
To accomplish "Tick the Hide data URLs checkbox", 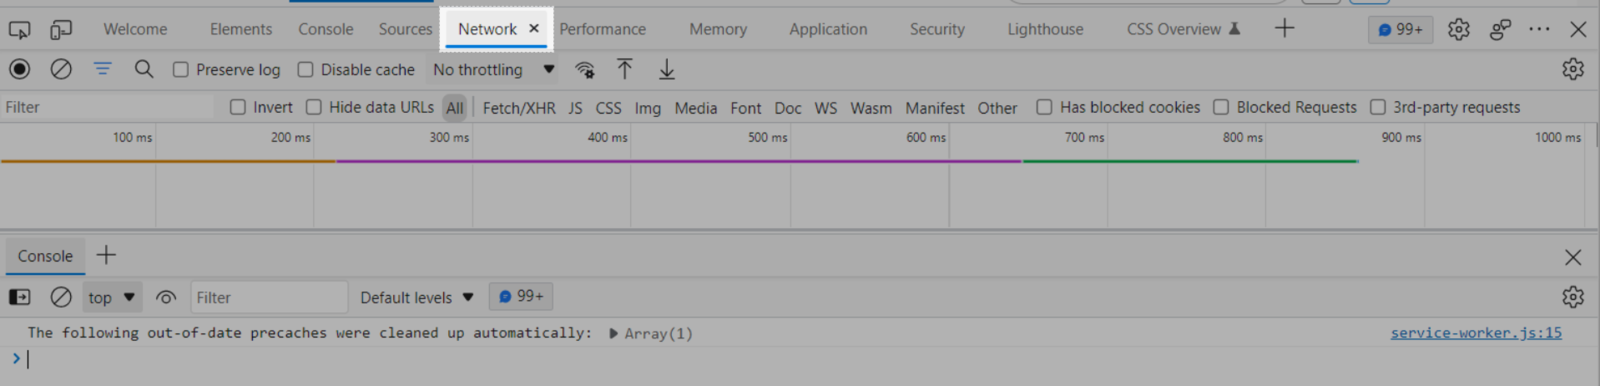I will coord(314,107).
